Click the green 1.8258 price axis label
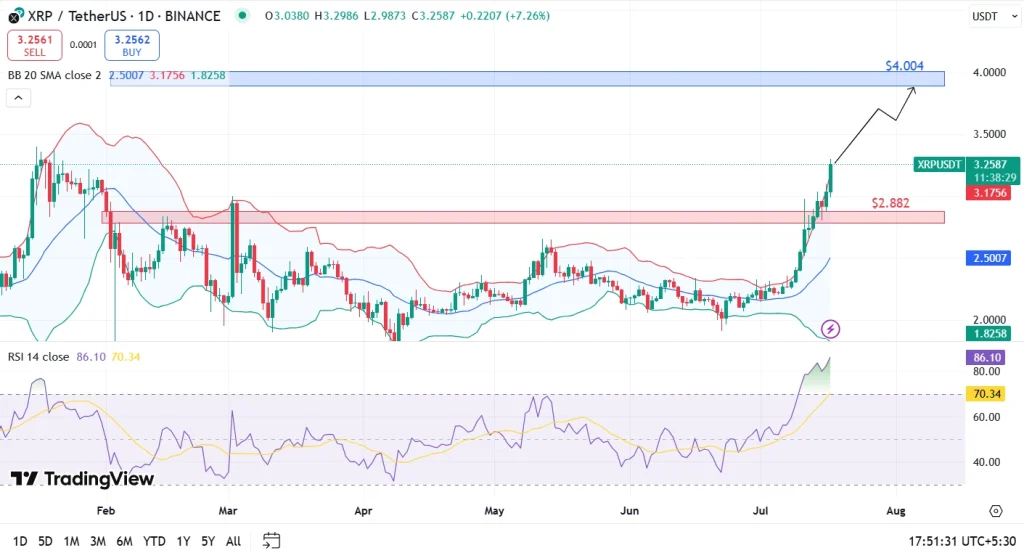This screenshot has height=553, width=1024. point(989,334)
